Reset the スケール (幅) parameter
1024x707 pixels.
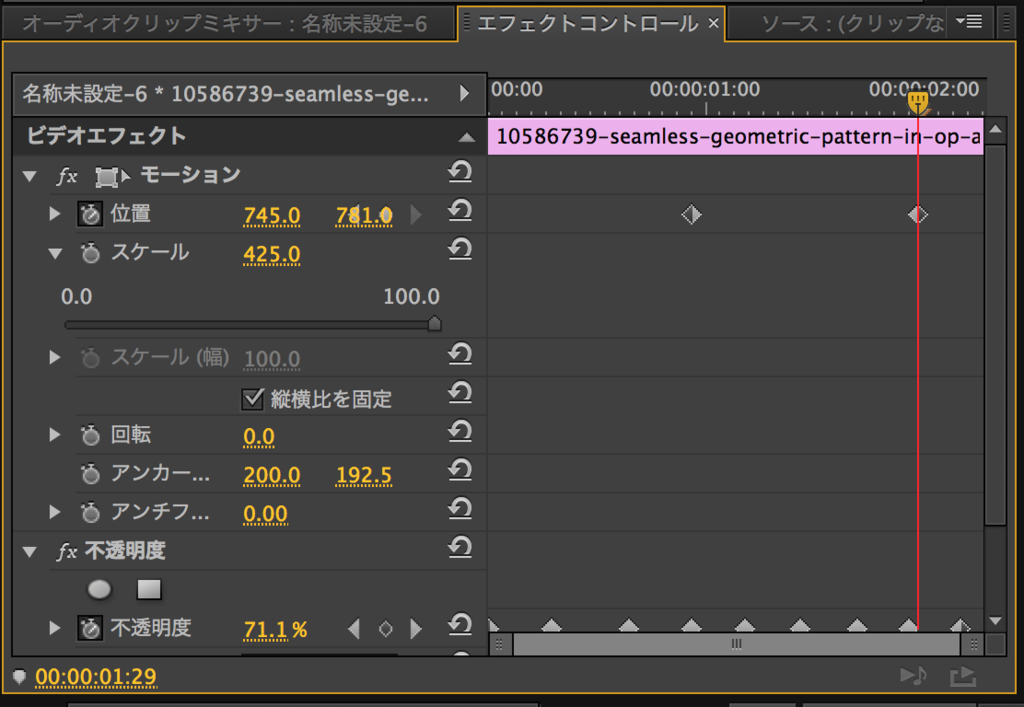point(460,354)
